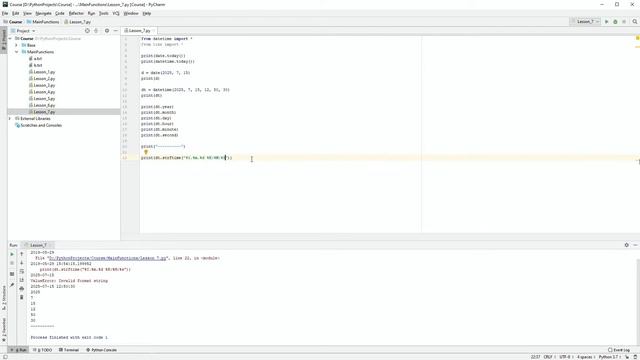
Task: Click the stop icon in the top toolbar
Action: pos(624,22)
